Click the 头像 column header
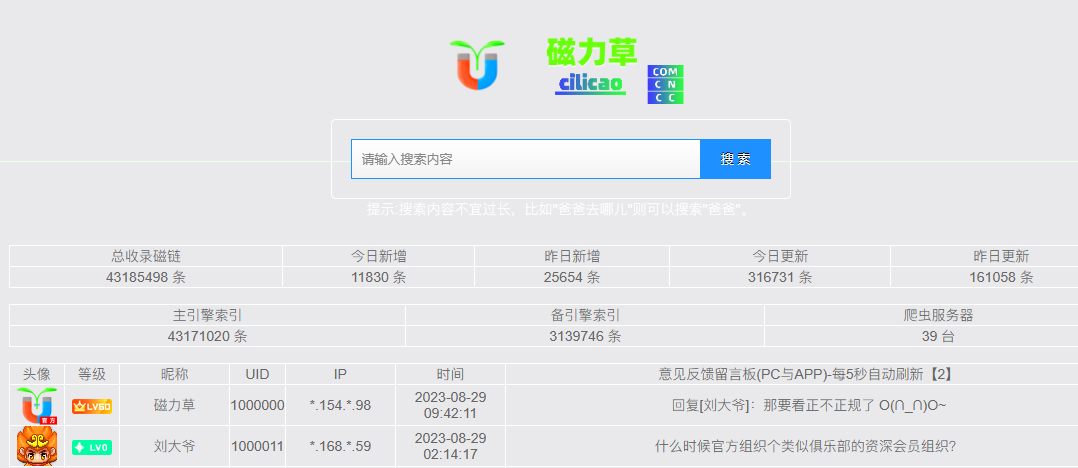 tap(36, 375)
